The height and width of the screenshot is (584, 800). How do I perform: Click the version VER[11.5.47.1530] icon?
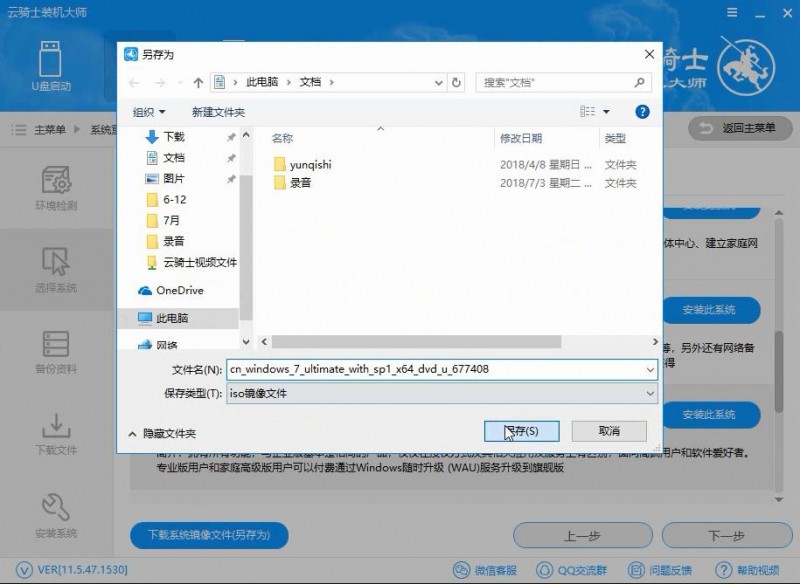point(24,569)
